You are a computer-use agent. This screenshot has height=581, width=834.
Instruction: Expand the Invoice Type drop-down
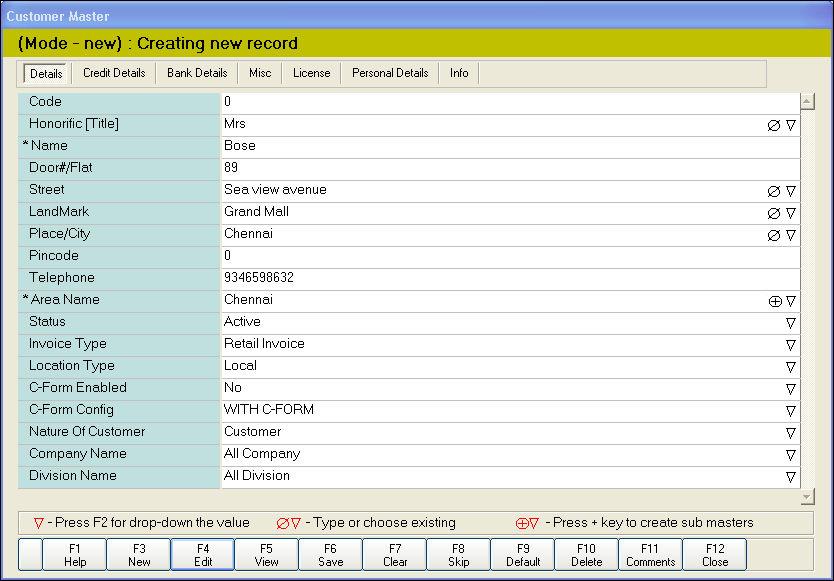[x=790, y=345]
